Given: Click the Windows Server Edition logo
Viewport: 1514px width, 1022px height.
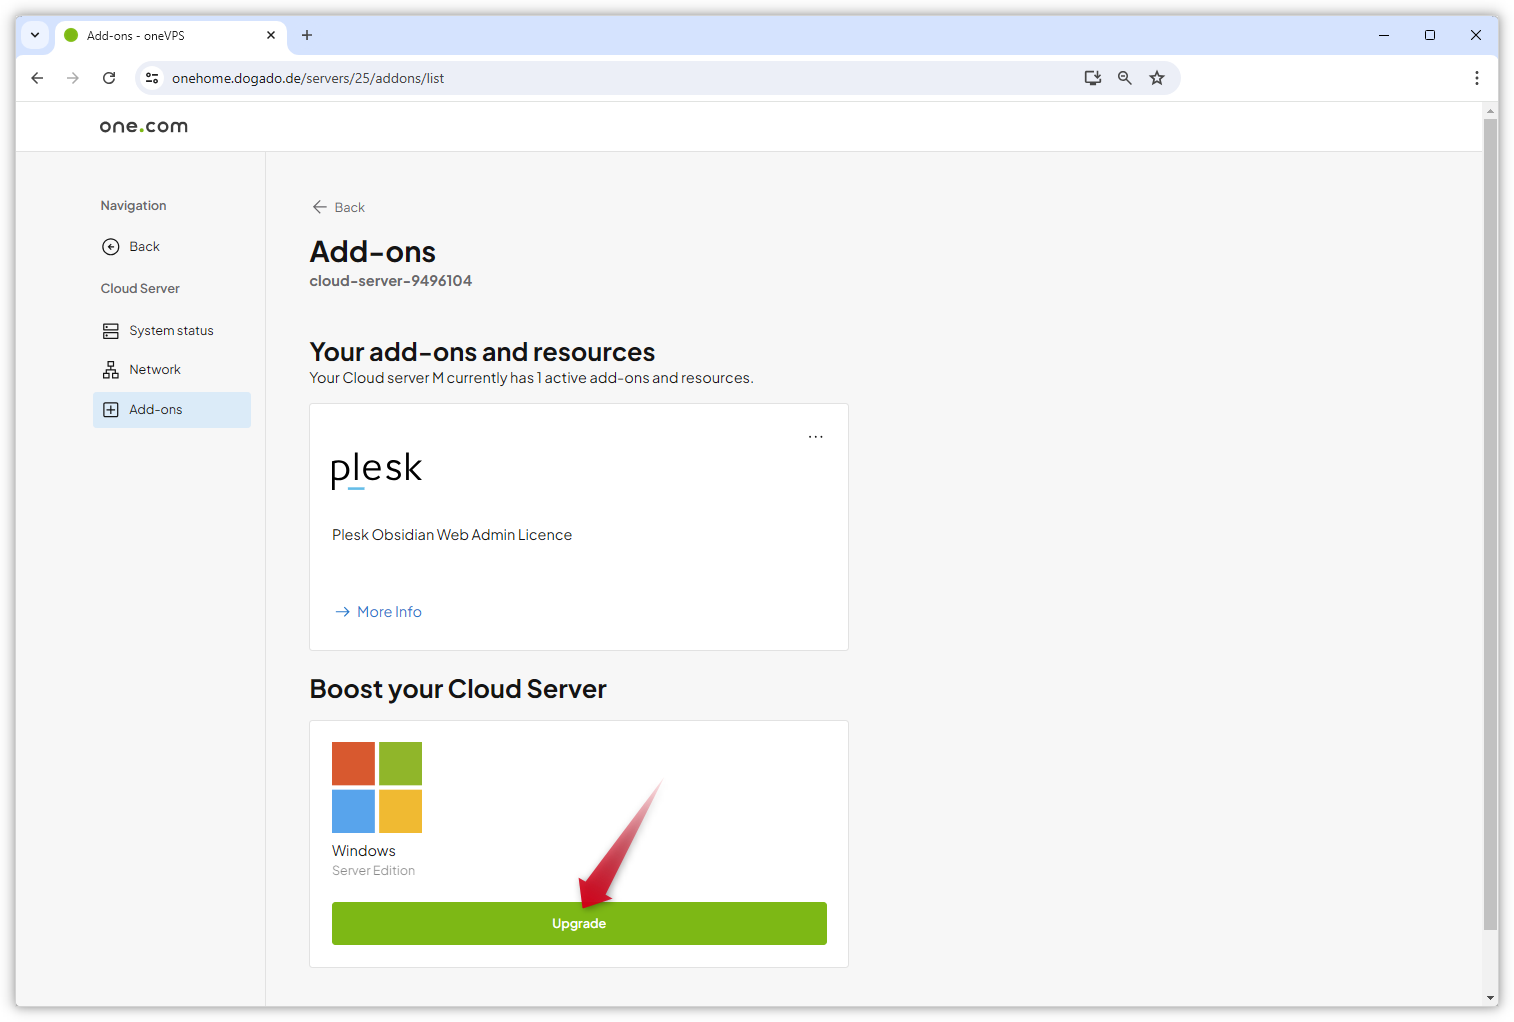Looking at the screenshot, I should (377, 787).
